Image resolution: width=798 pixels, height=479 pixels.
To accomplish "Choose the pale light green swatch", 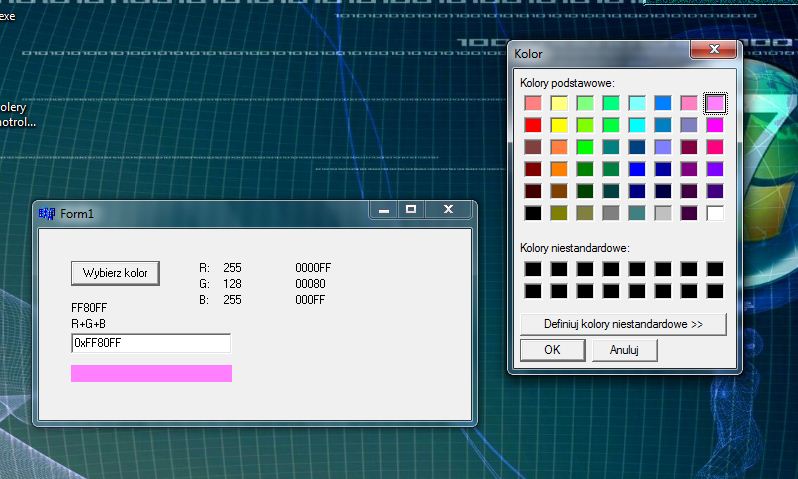I will (x=585, y=103).
